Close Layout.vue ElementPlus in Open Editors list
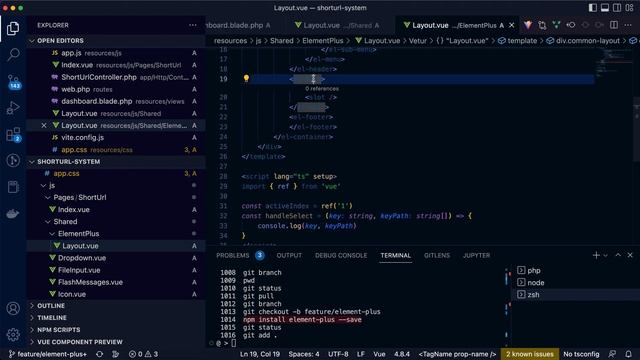 click(x=44, y=125)
